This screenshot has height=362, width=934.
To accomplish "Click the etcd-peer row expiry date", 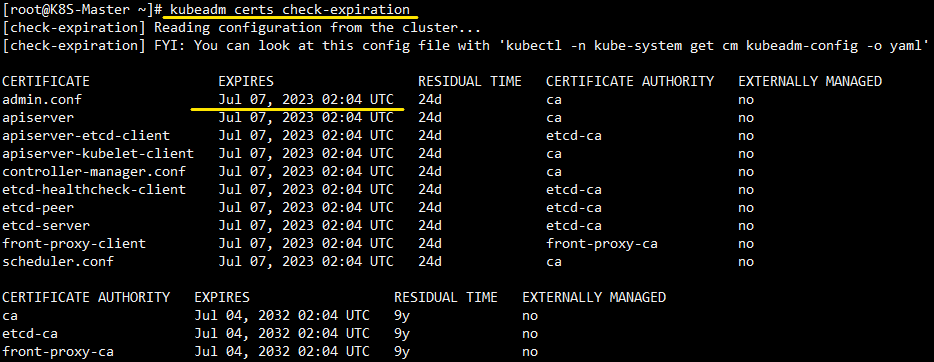I will point(306,208).
